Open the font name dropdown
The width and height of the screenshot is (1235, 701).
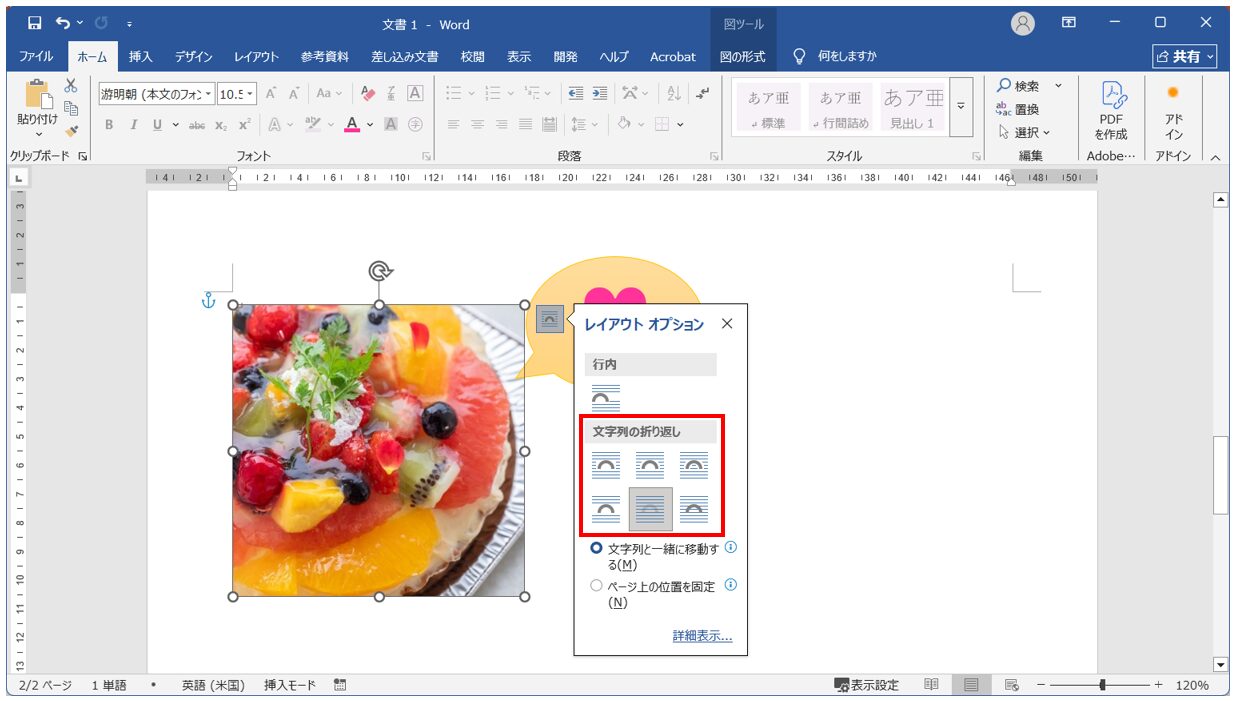(x=208, y=93)
